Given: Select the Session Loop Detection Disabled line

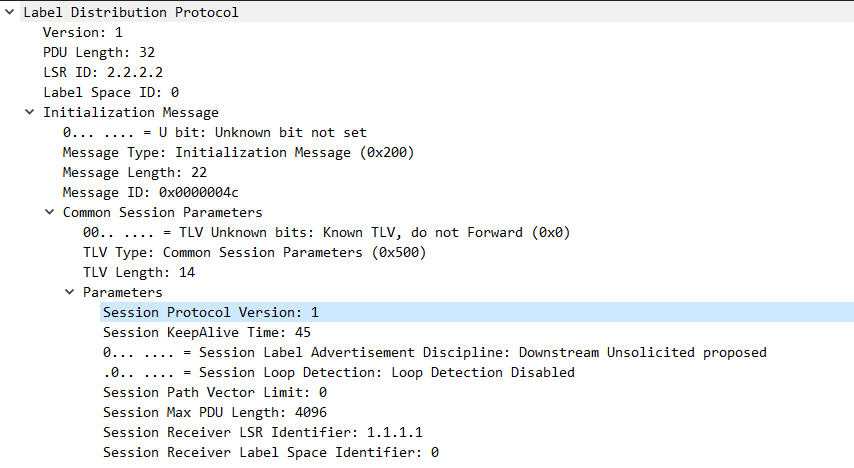Looking at the screenshot, I should tap(339, 372).
